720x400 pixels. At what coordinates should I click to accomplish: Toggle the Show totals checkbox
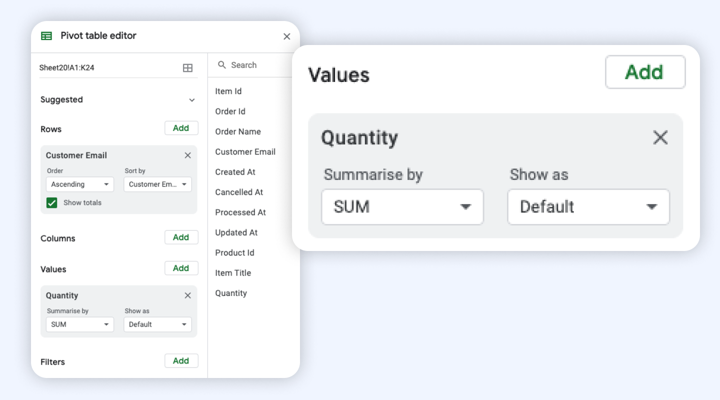click(x=51, y=203)
